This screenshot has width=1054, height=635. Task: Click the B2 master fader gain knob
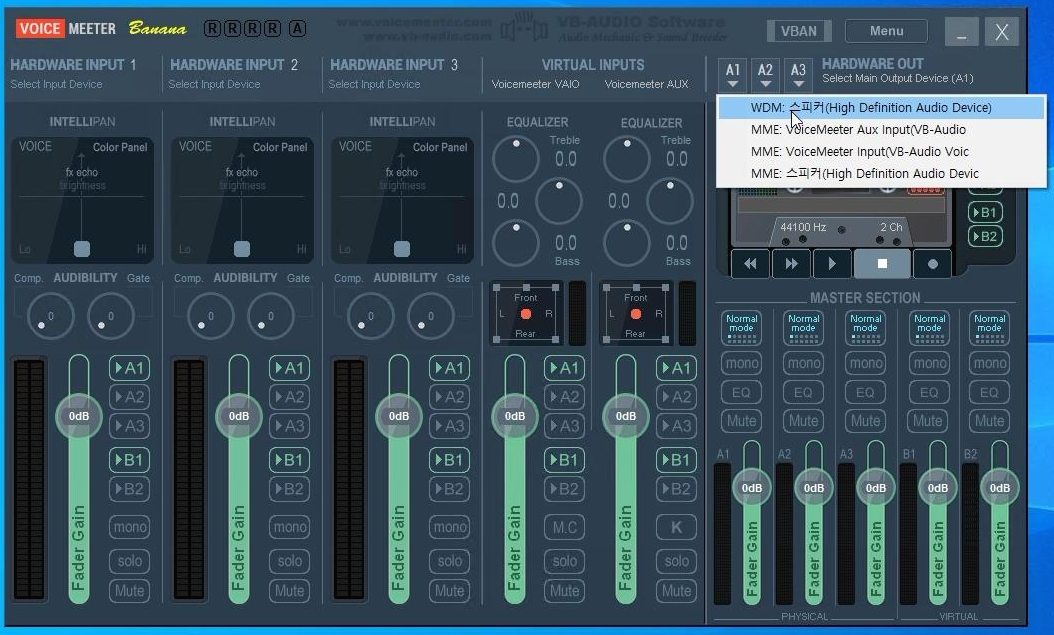1000,488
